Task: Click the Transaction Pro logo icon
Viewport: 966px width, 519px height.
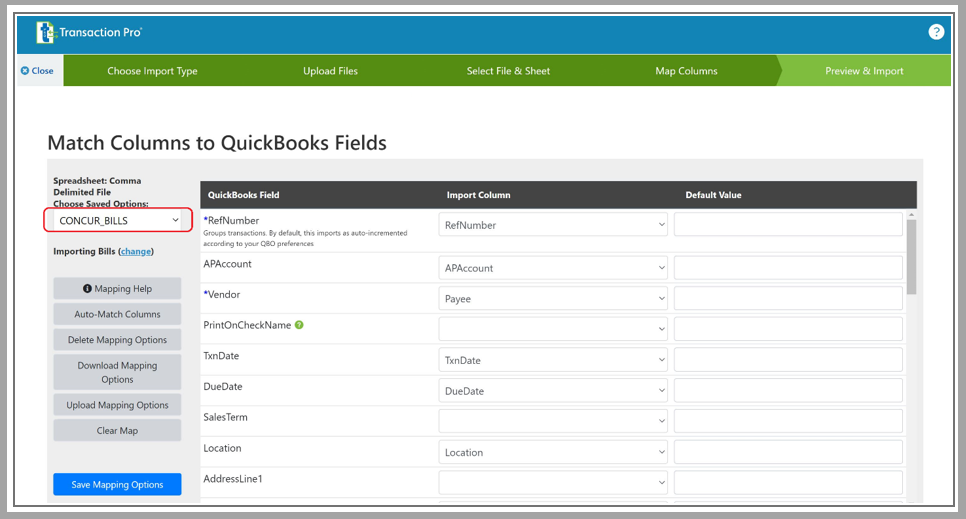Action: [x=45, y=33]
